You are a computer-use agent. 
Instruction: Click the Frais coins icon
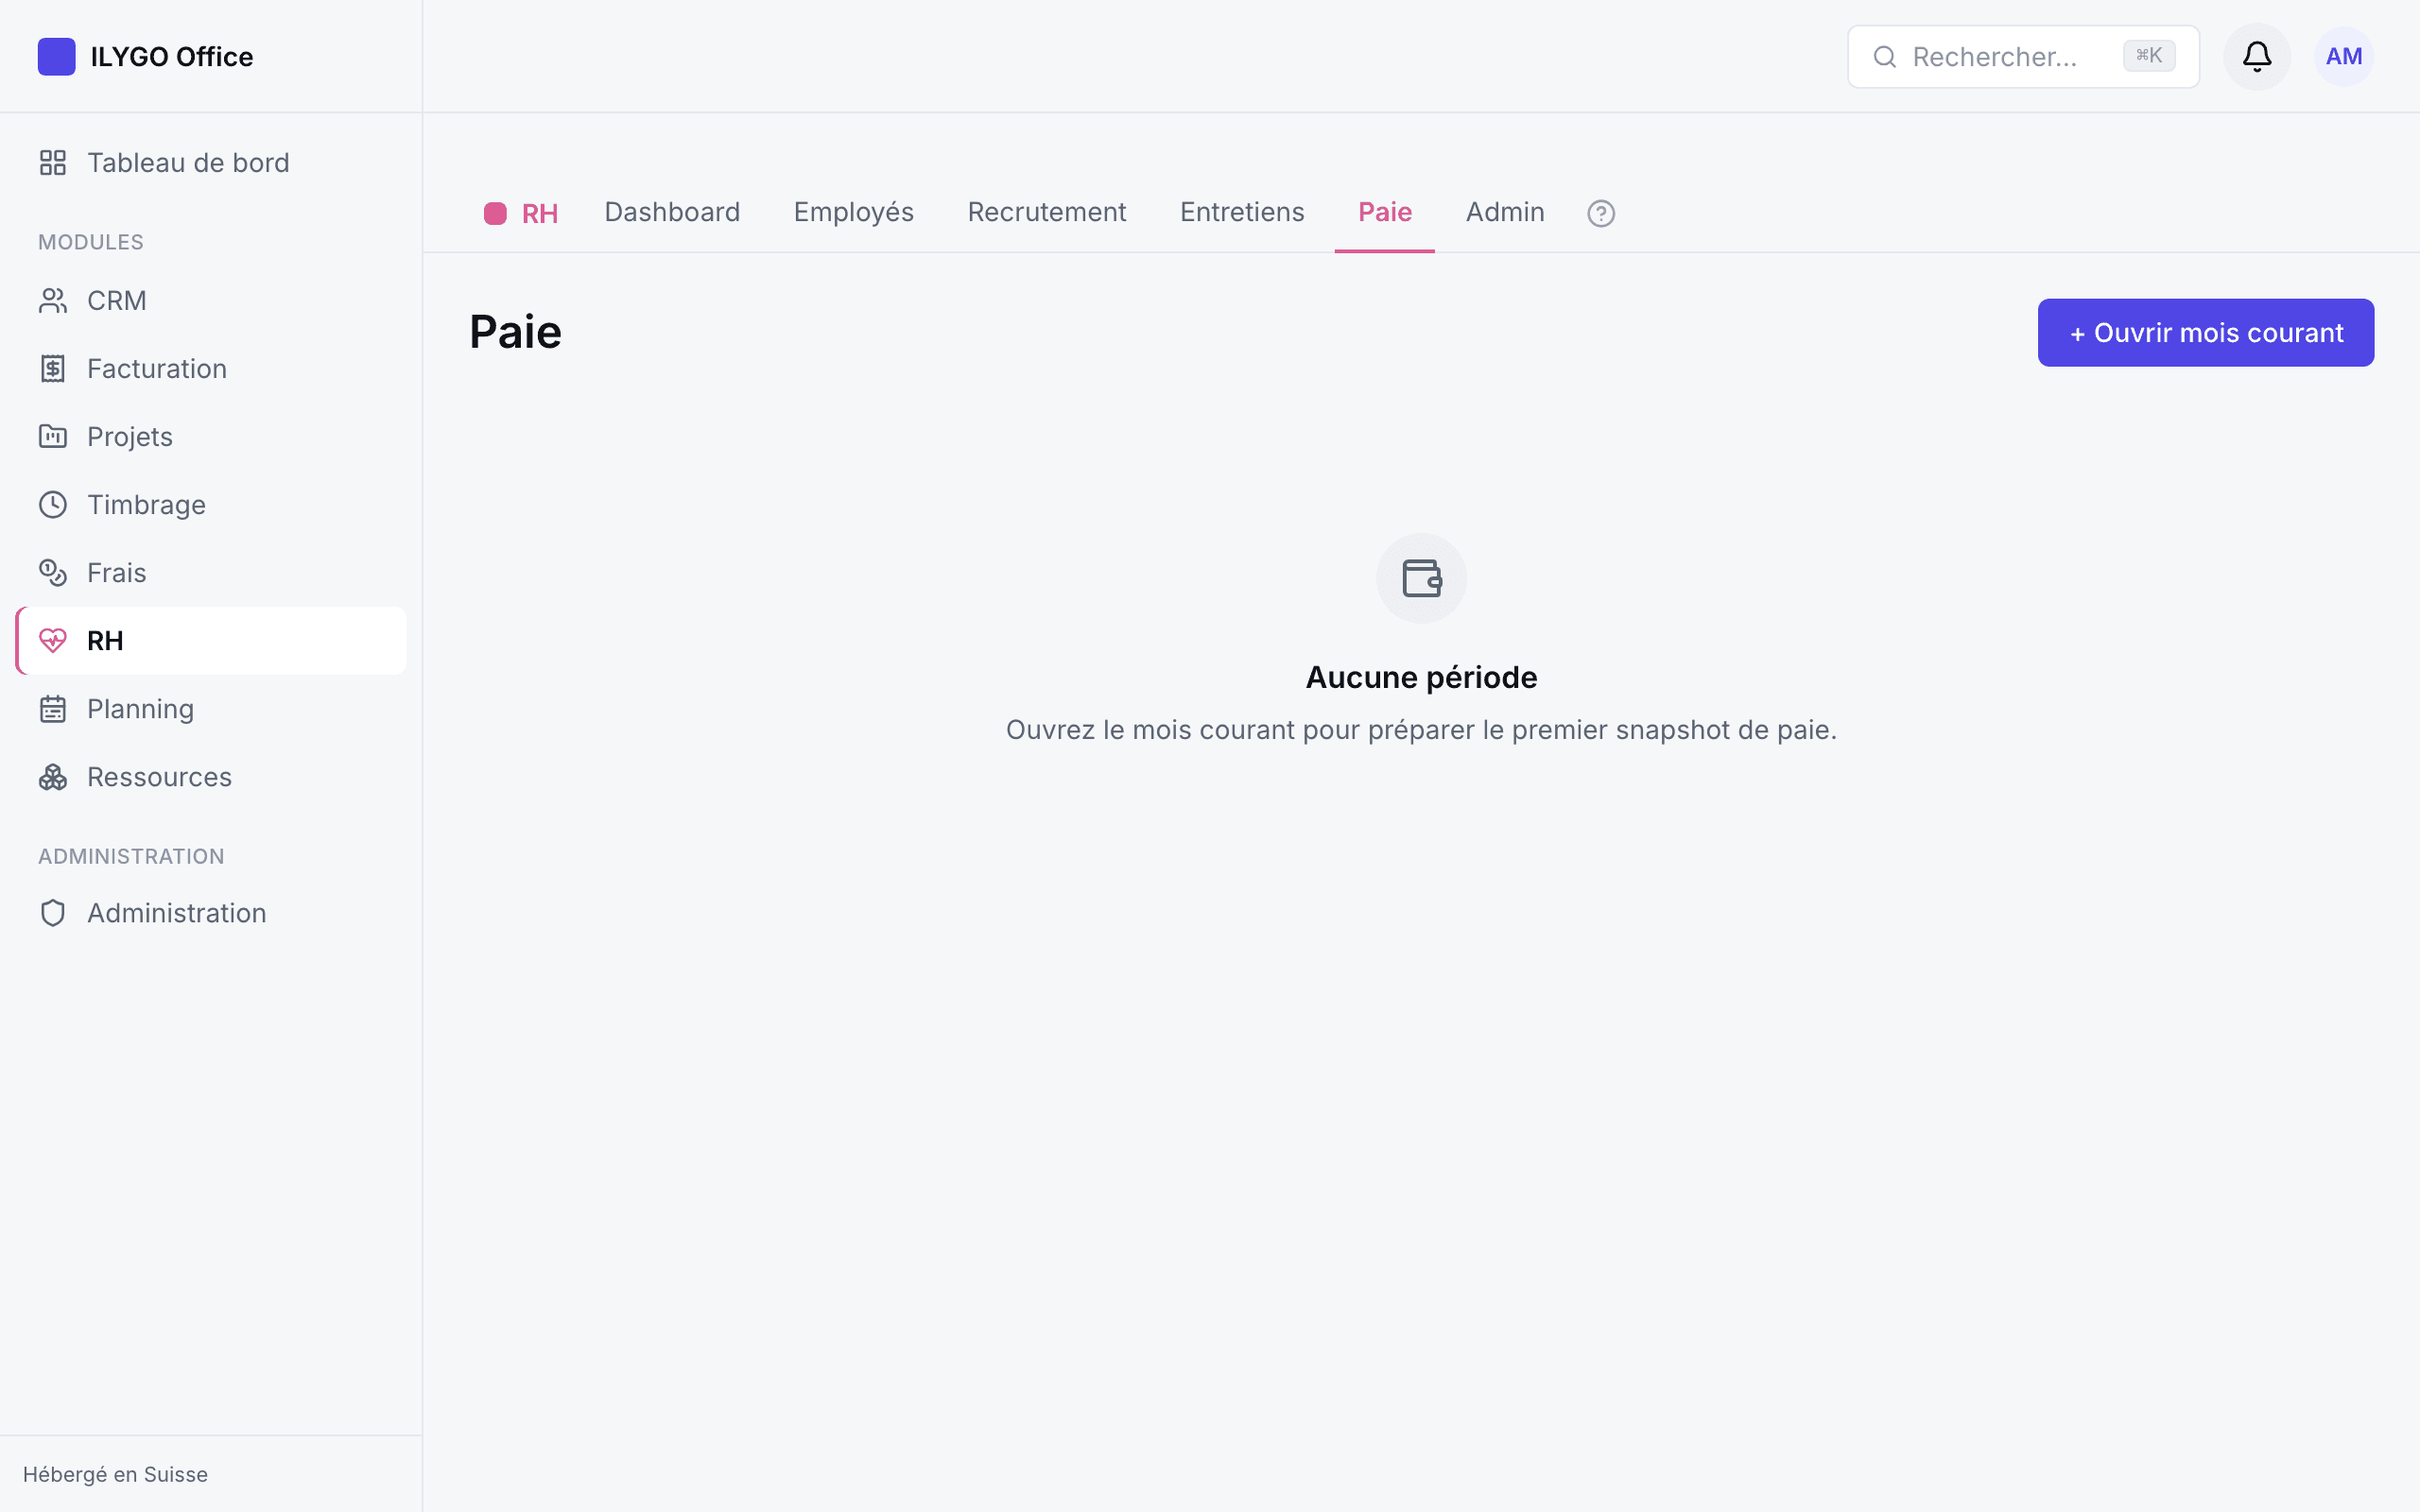click(x=53, y=573)
